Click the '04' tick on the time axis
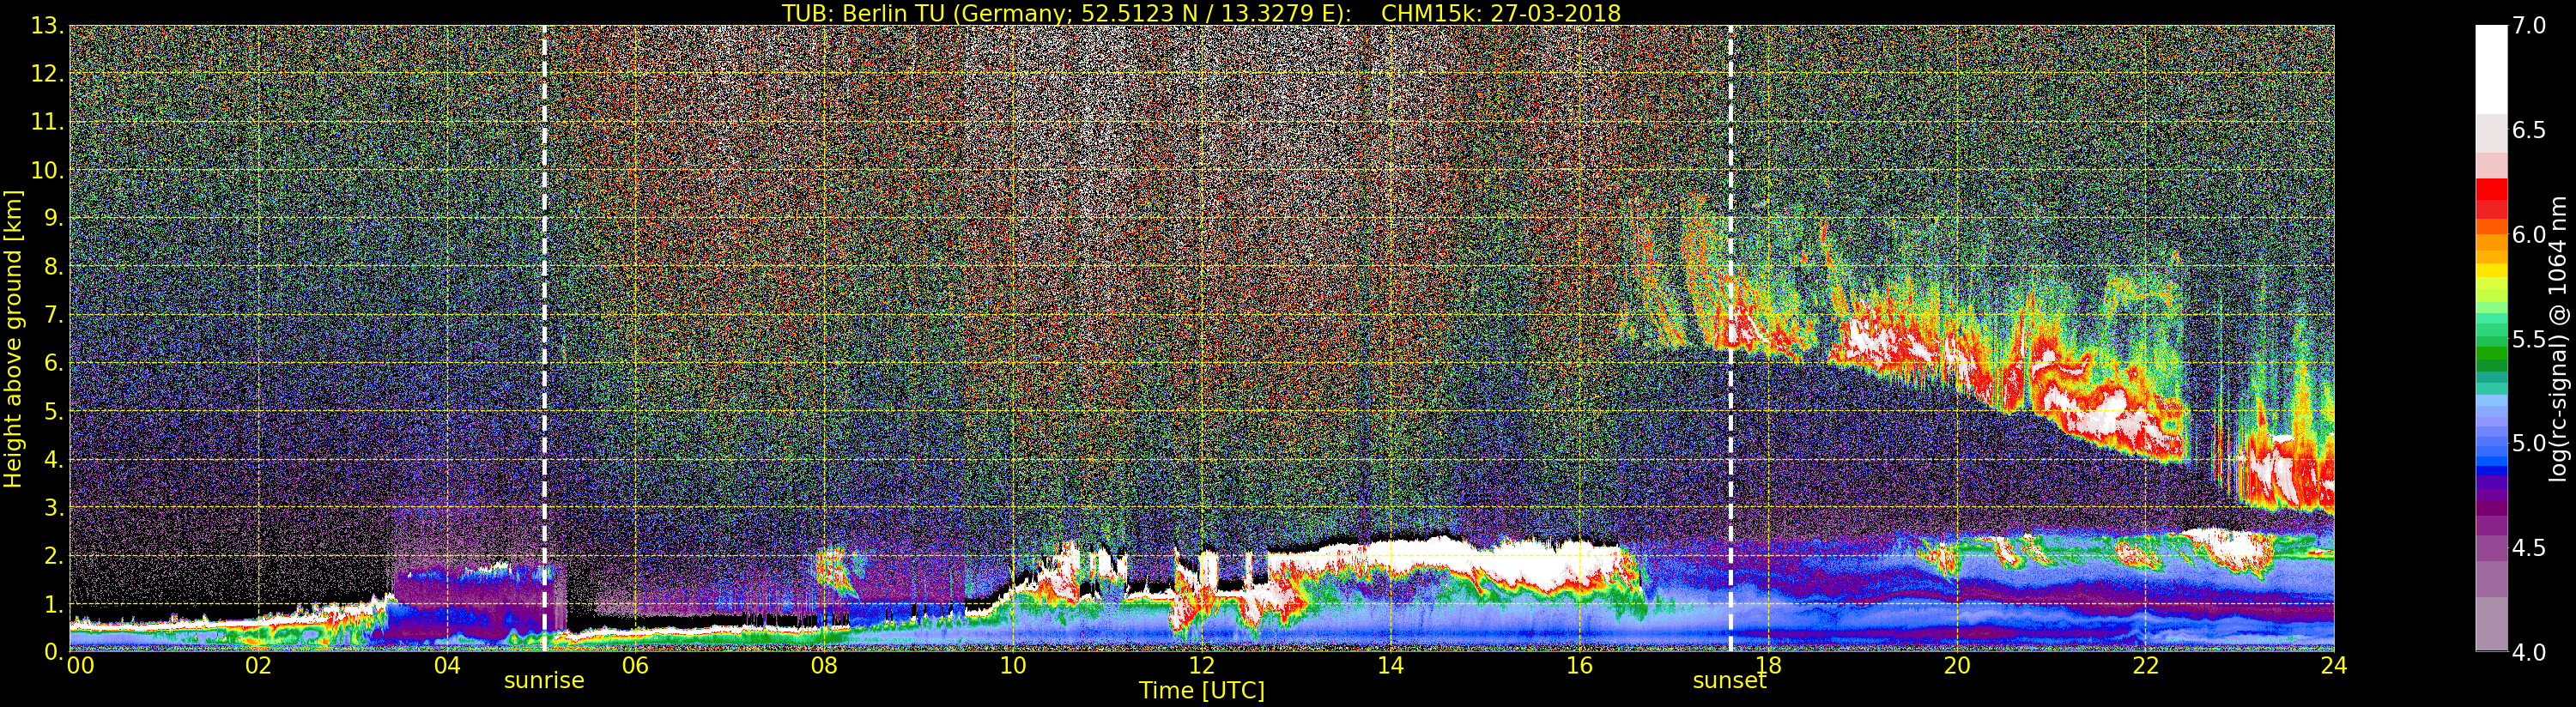This screenshot has width=2576, height=707. tap(448, 666)
